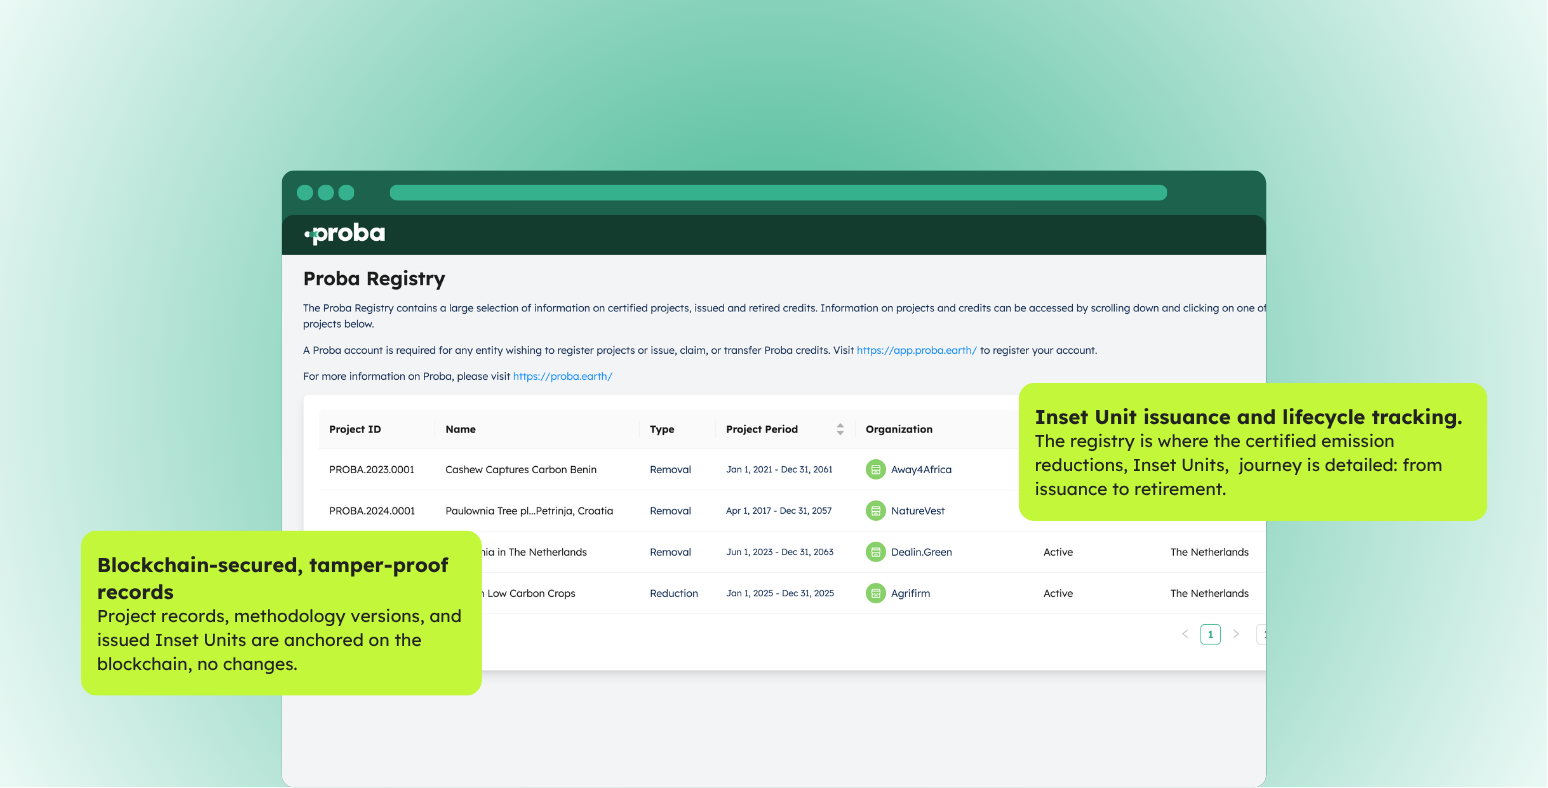Click the Agrifirm organization icon

[876, 593]
